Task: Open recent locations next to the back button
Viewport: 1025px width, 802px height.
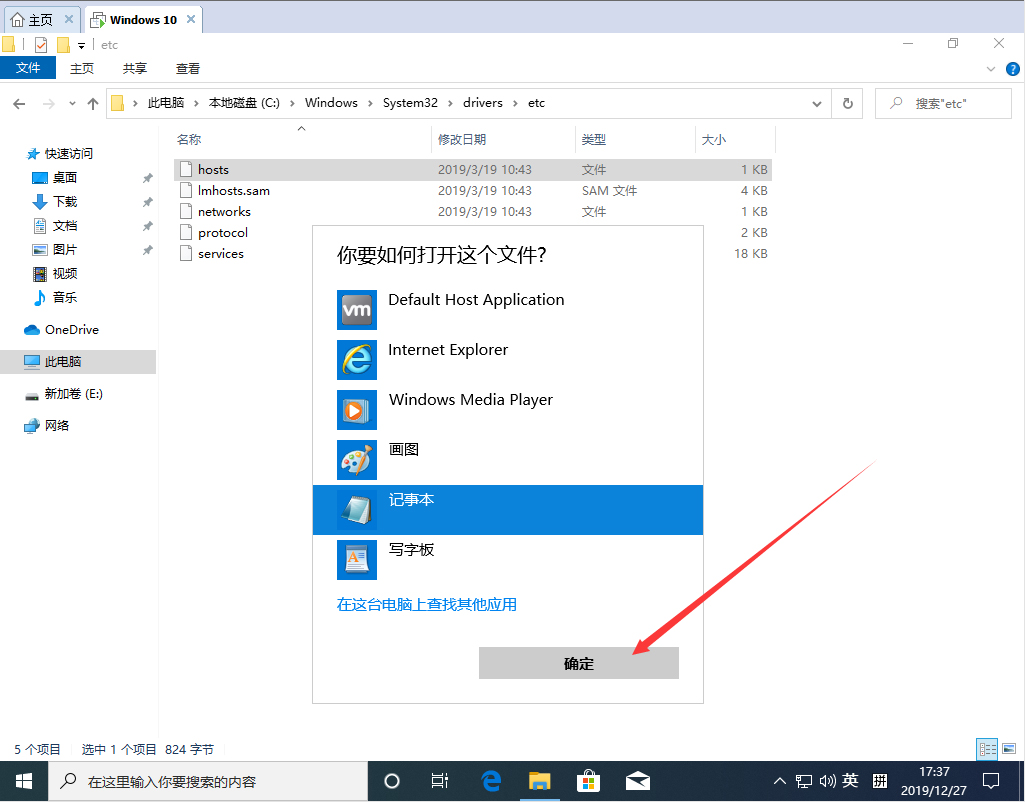Action: (x=70, y=103)
